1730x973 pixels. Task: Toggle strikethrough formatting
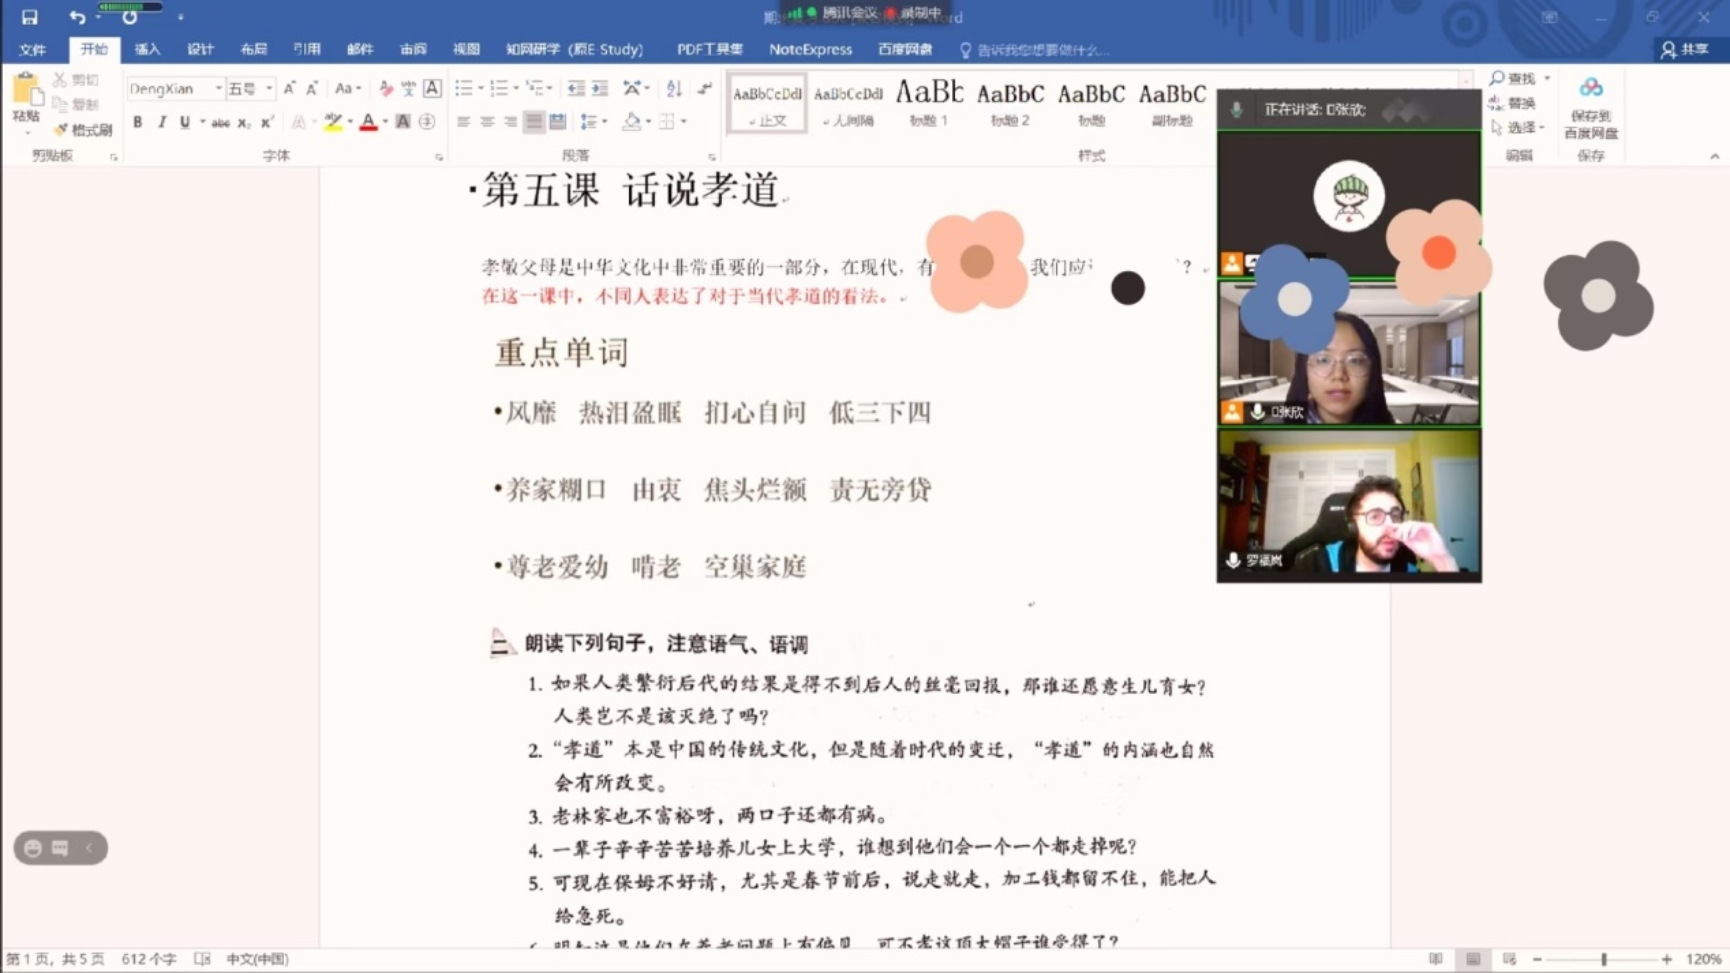221,124
